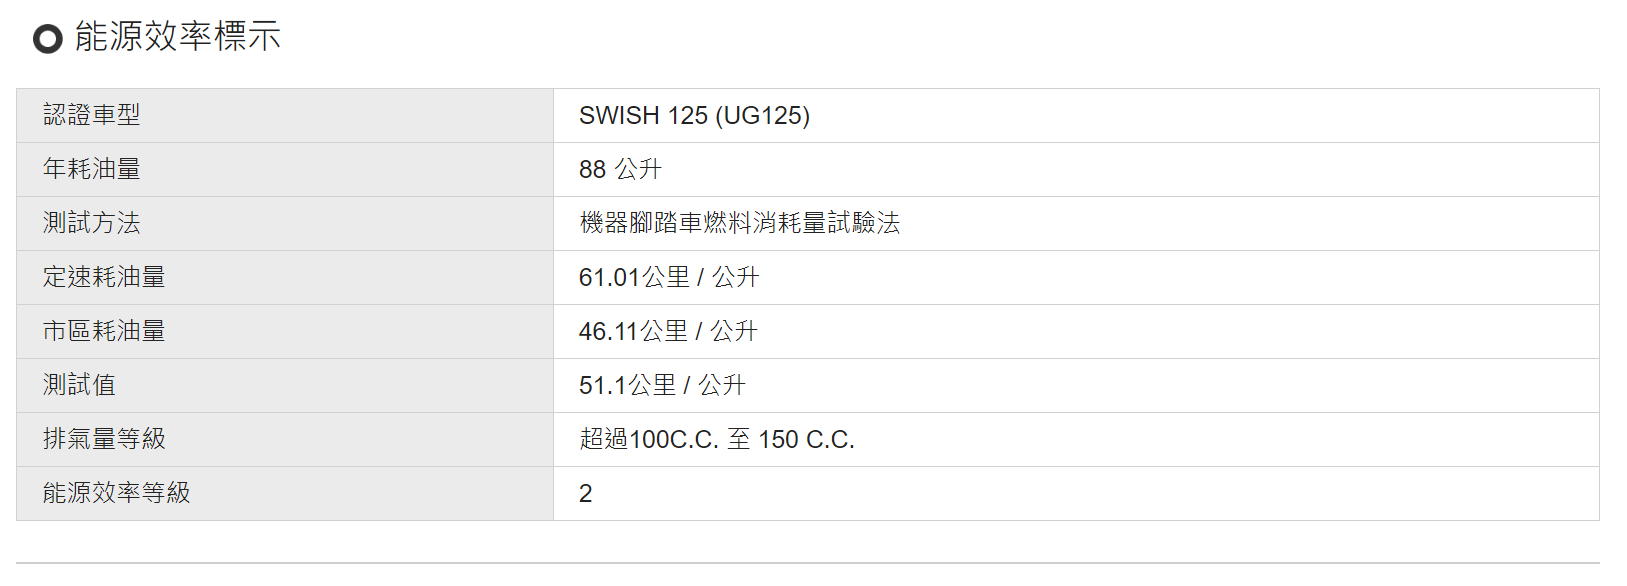This screenshot has height=586, width=1627.
Task: Click the horizontal divider line below the table
Action: [808, 563]
